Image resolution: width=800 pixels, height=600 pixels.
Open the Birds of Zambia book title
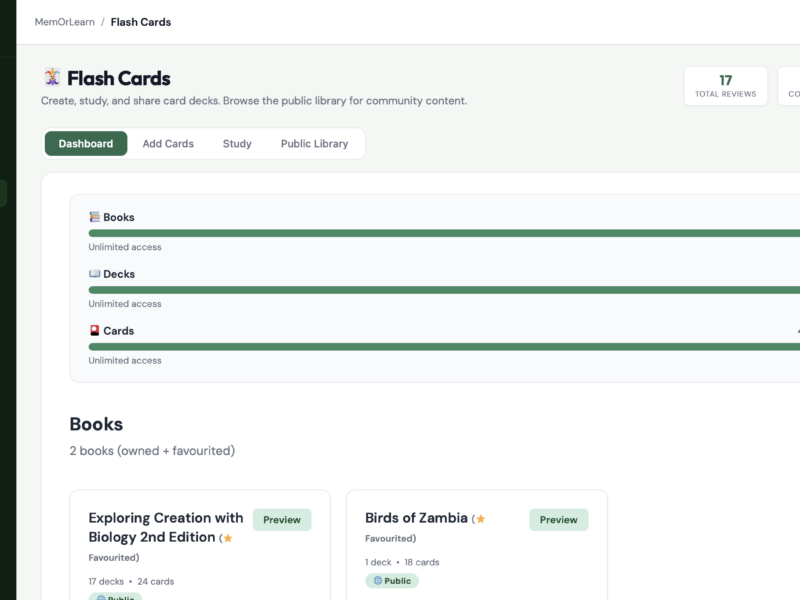click(416, 518)
